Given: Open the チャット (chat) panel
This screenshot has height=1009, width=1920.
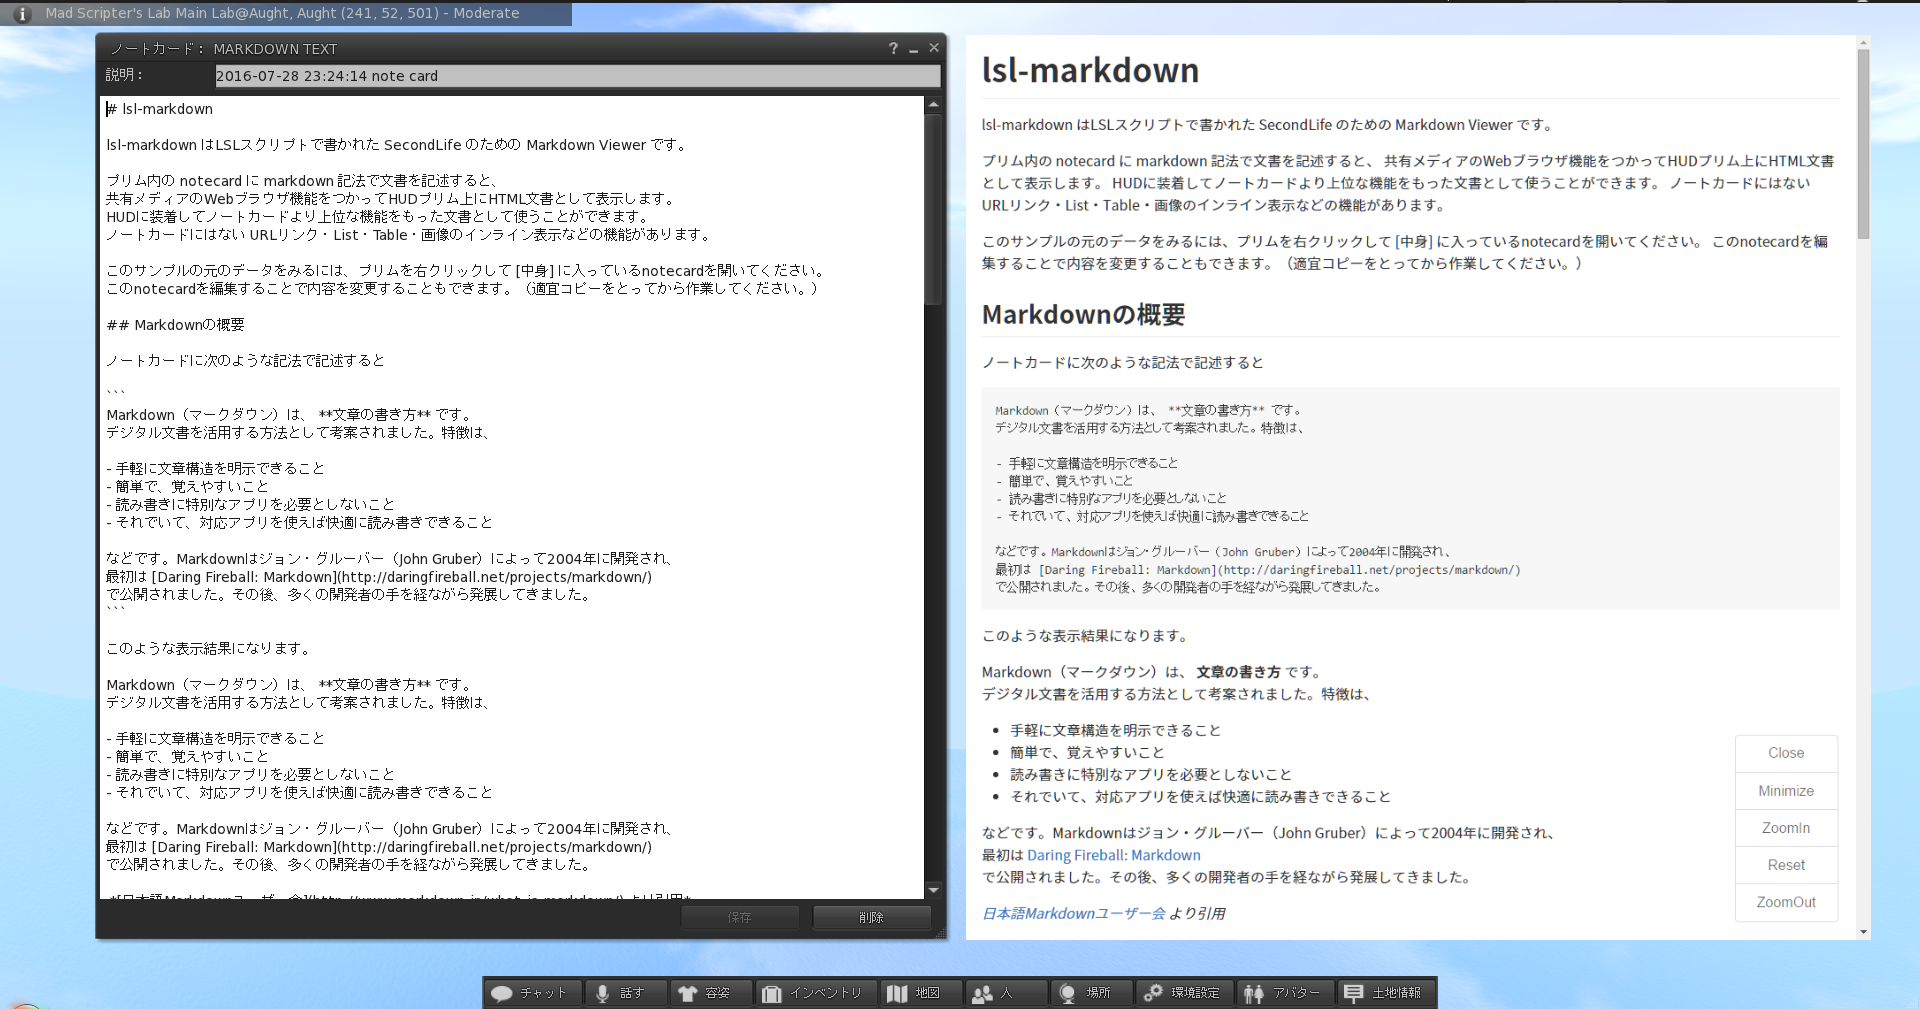Looking at the screenshot, I should [x=532, y=993].
